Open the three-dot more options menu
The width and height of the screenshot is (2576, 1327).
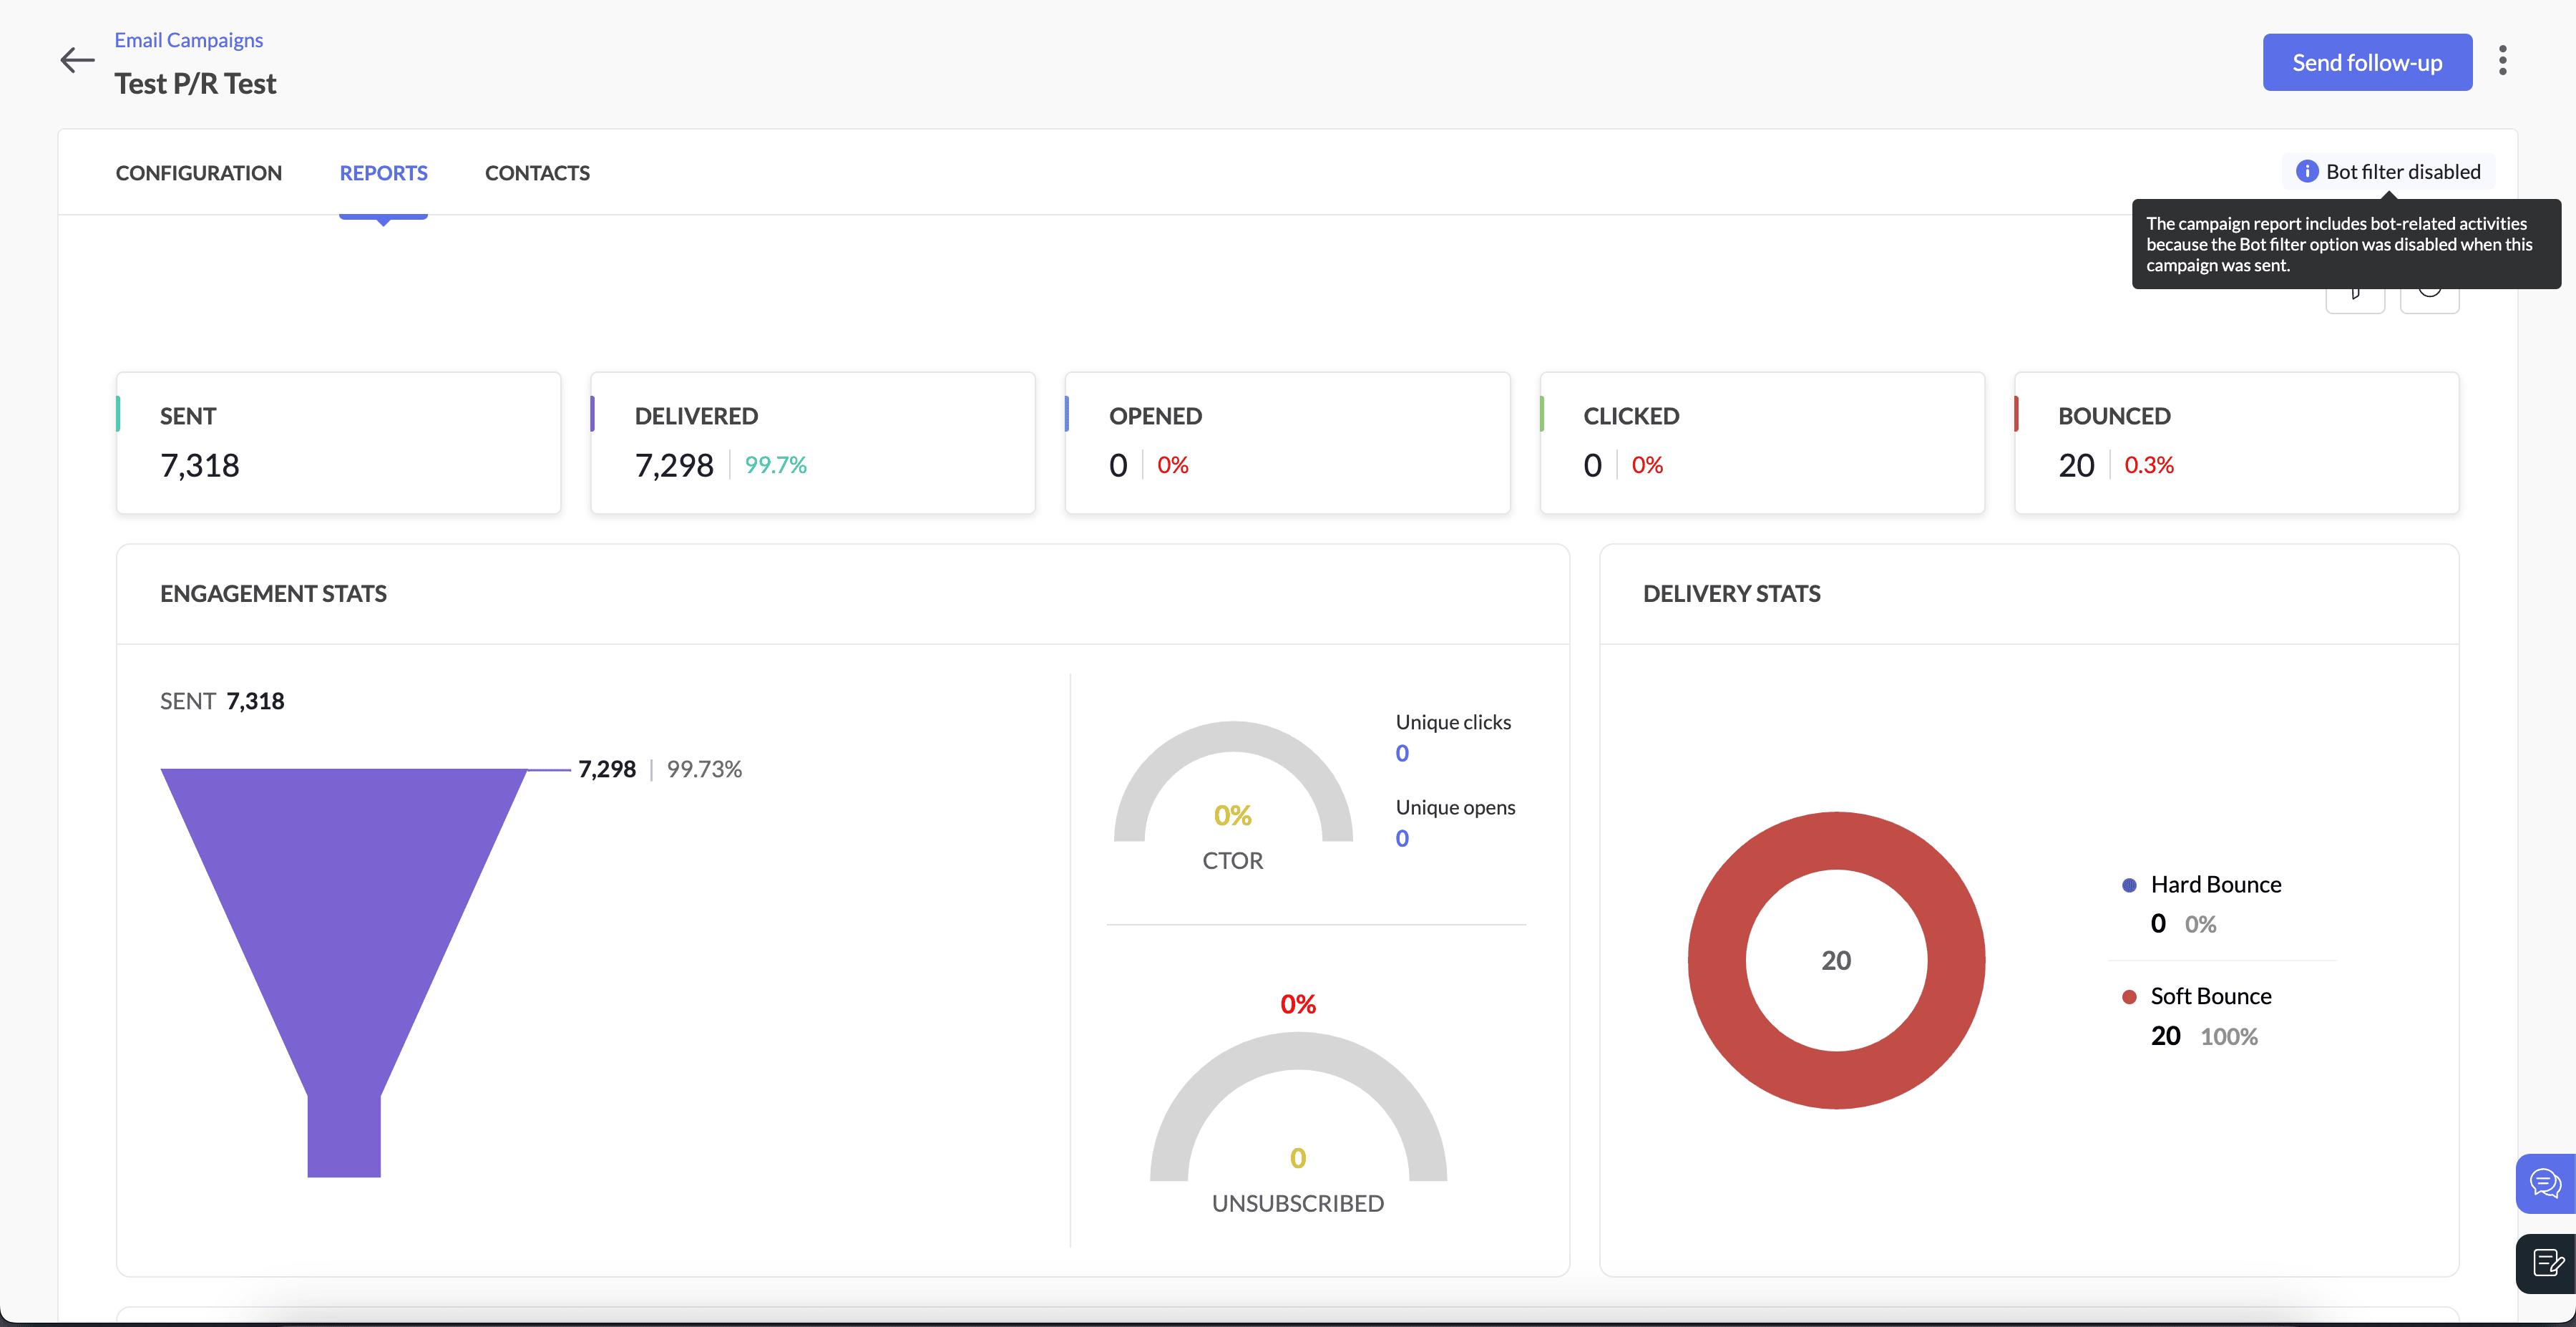click(x=2502, y=61)
